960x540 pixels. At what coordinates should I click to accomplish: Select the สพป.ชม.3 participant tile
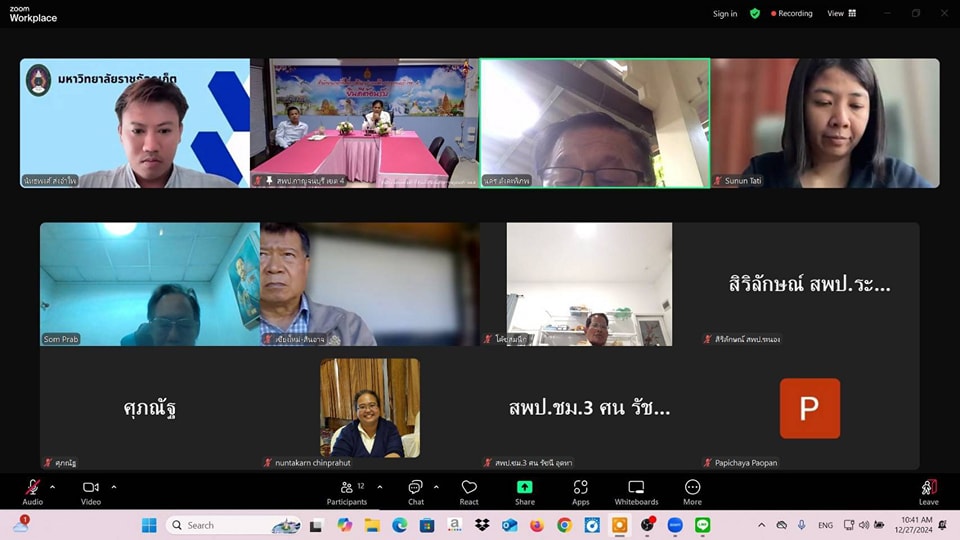click(590, 408)
